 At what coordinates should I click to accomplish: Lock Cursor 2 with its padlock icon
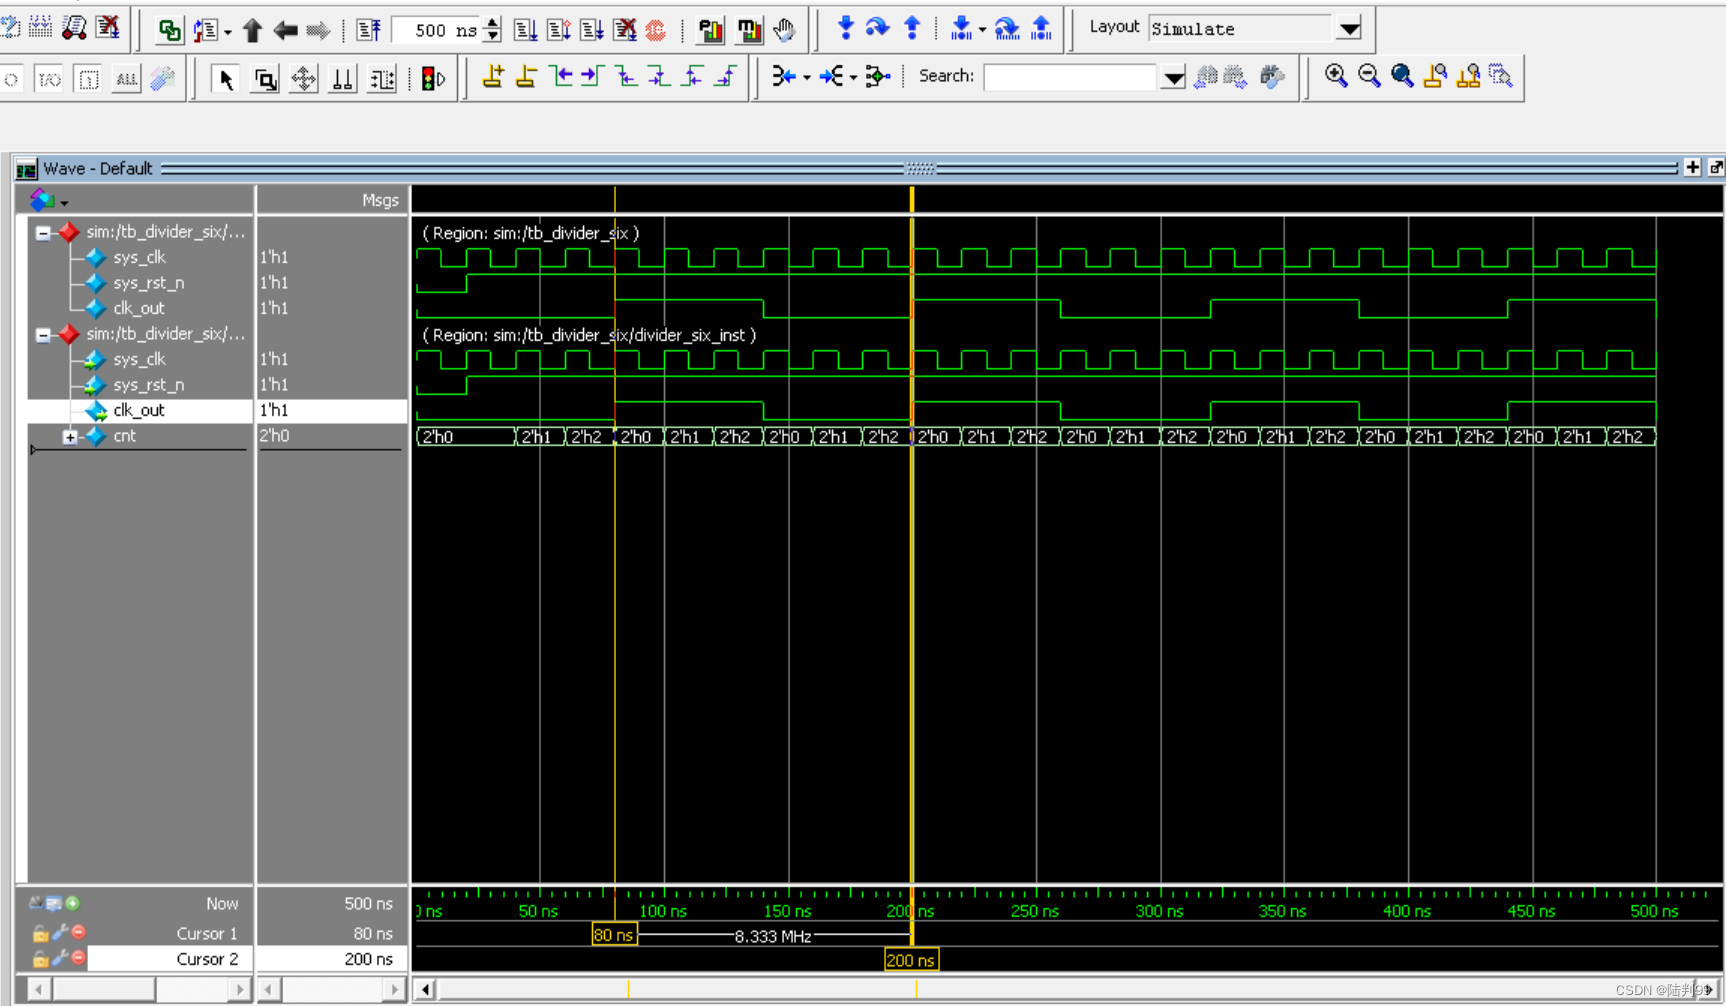[x=40, y=958]
